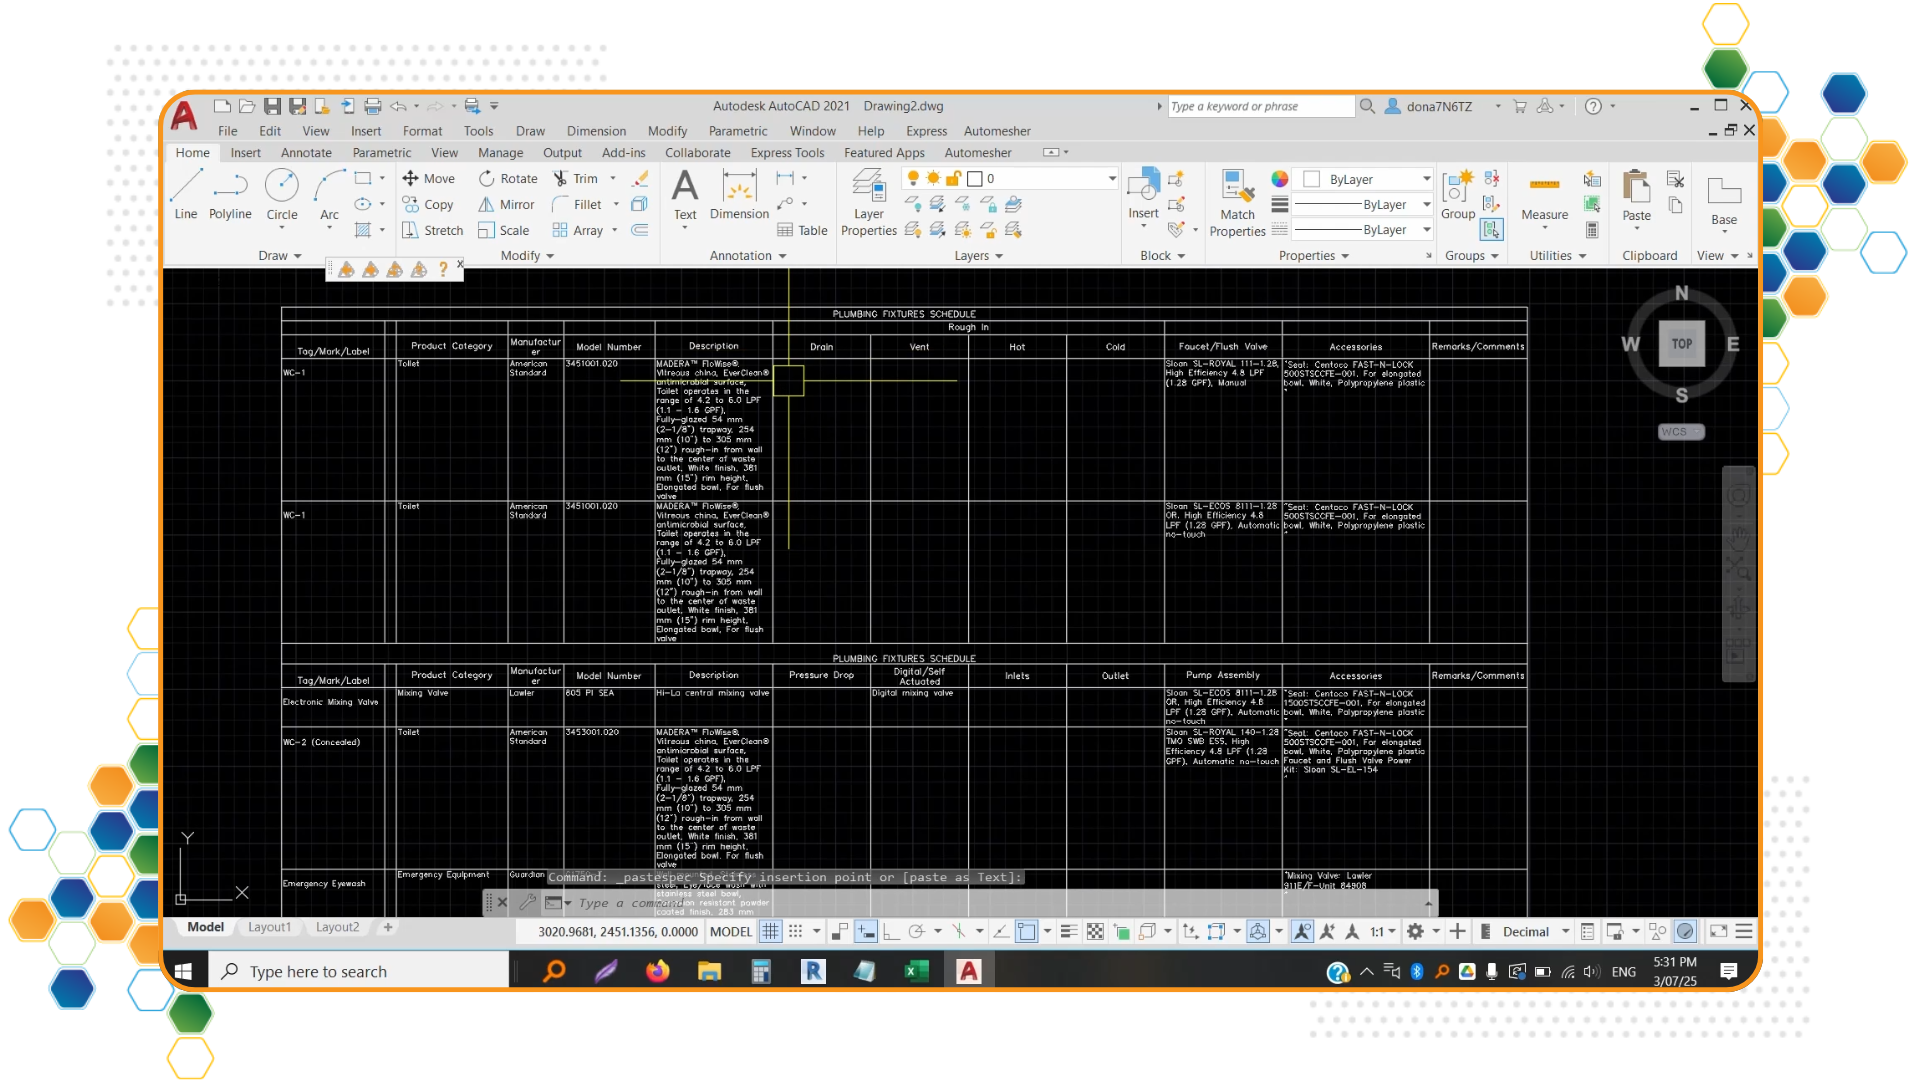Switch to the Express Tools ribbon tab
Image resolution: width=1920 pixels, height=1080 pixels.
click(x=787, y=153)
